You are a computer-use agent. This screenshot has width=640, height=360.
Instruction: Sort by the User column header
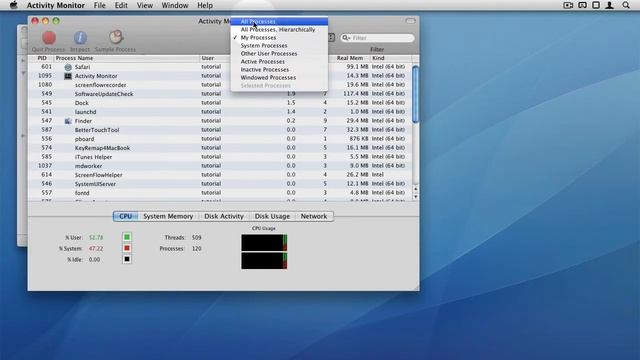[x=215, y=58]
